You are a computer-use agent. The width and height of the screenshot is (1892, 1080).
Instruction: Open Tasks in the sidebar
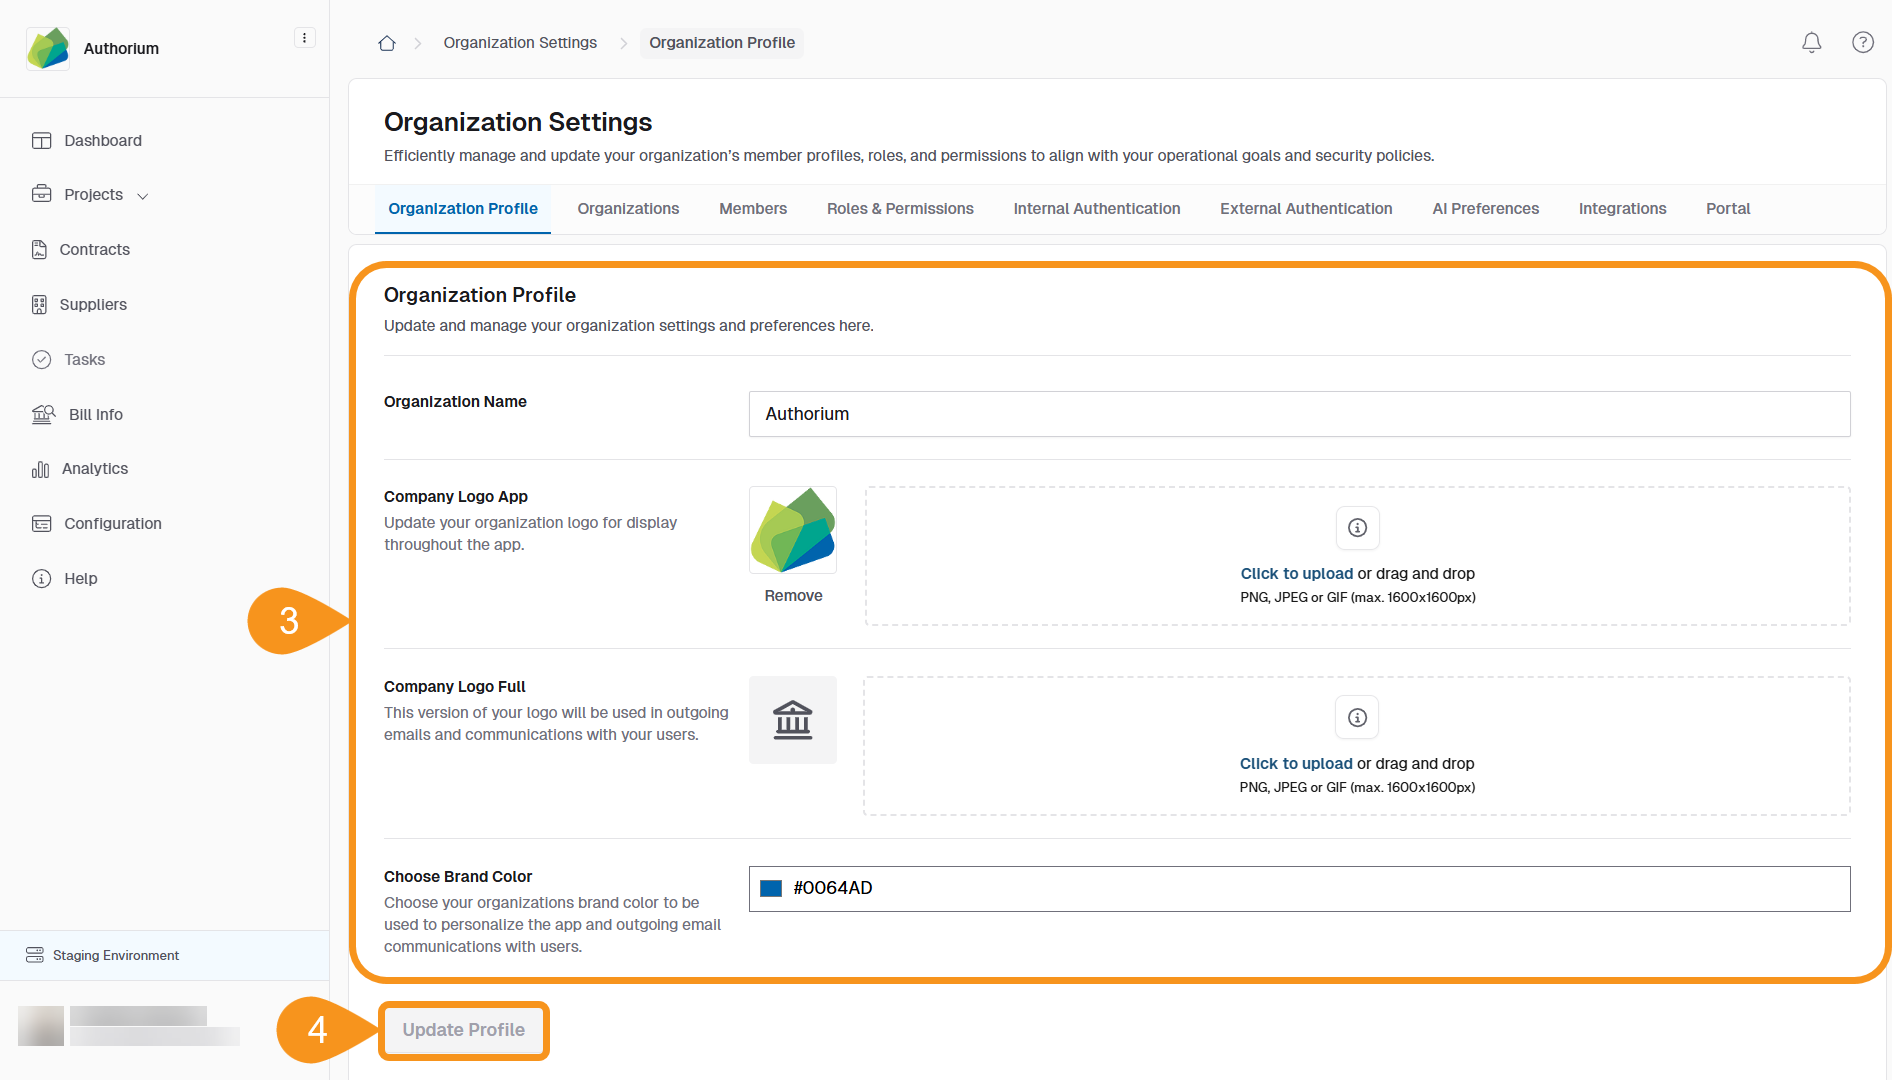[84, 360]
